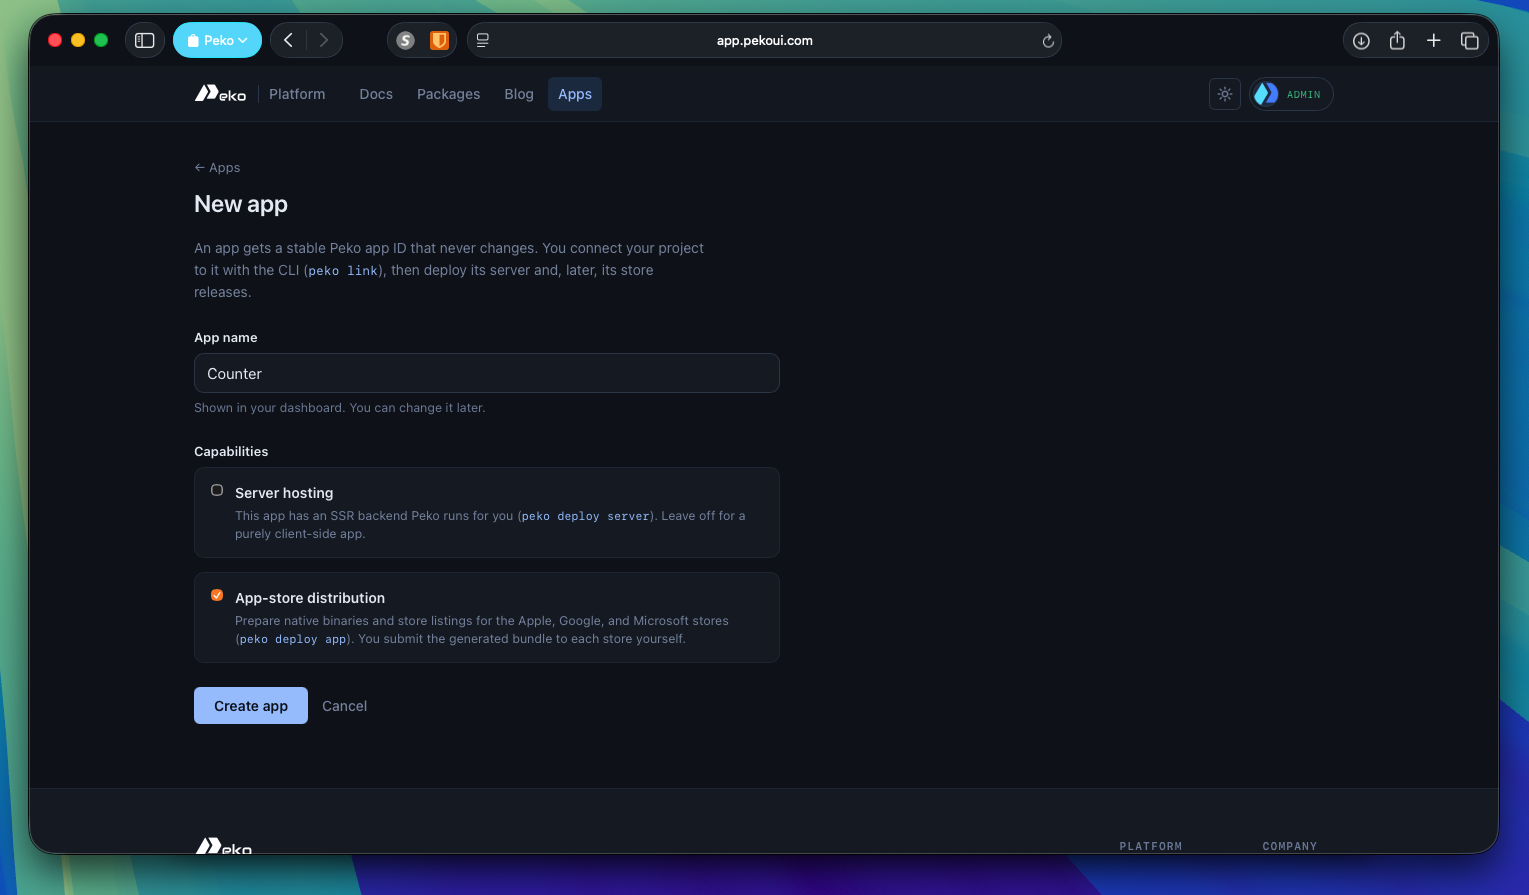Image resolution: width=1529 pixels, height=895 pixels.
Task: Open the ADMIN account button
Action: [x=1291, y=94]
